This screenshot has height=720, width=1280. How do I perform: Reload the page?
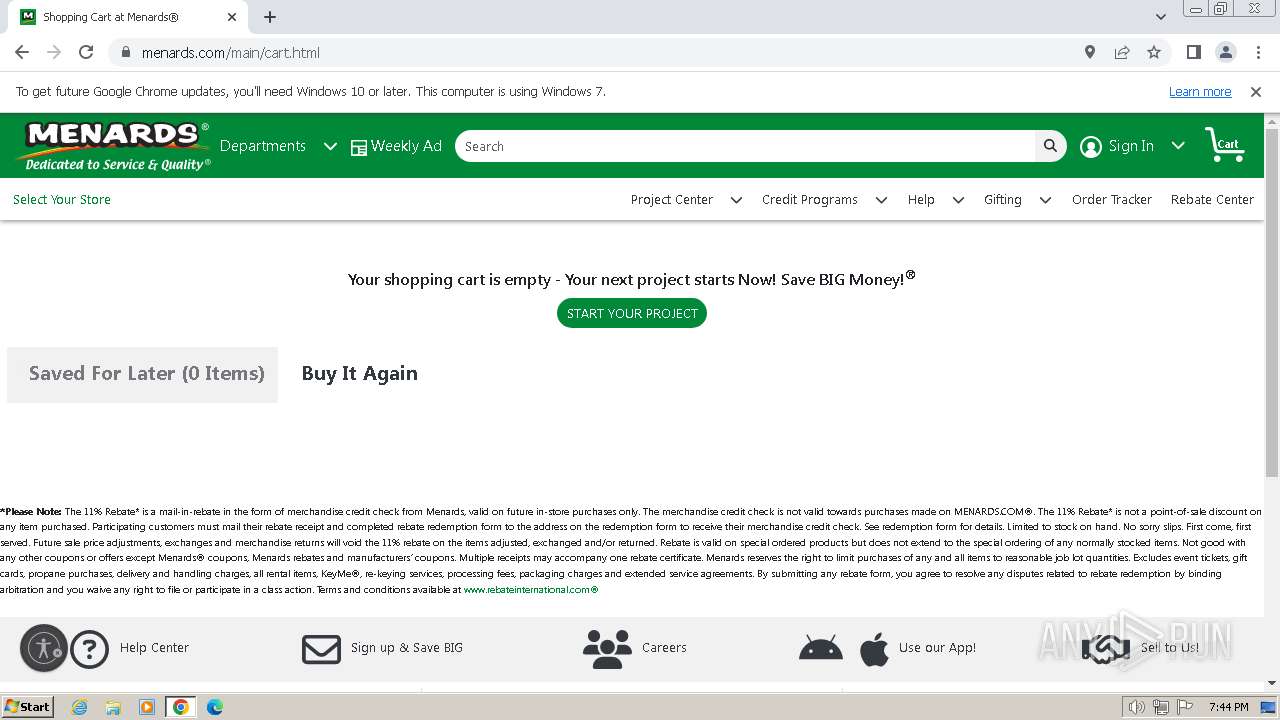pyautogui.click(x=86, y=52)
